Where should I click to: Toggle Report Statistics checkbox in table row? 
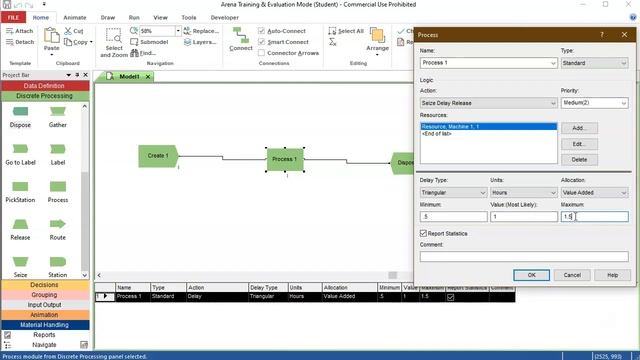(451, 297)
